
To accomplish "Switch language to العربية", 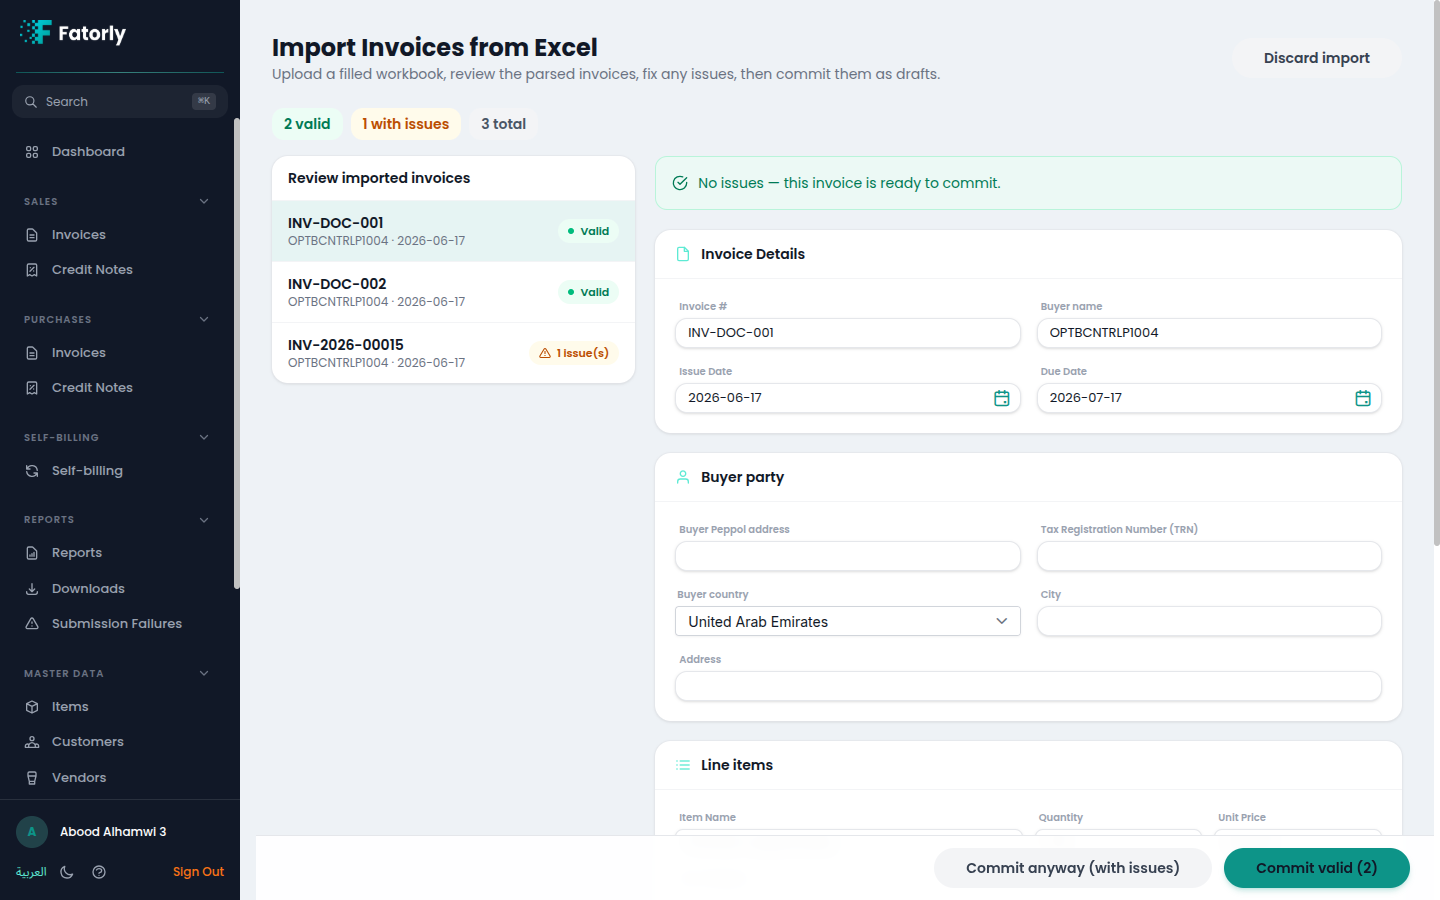I will tap(31, 872).
